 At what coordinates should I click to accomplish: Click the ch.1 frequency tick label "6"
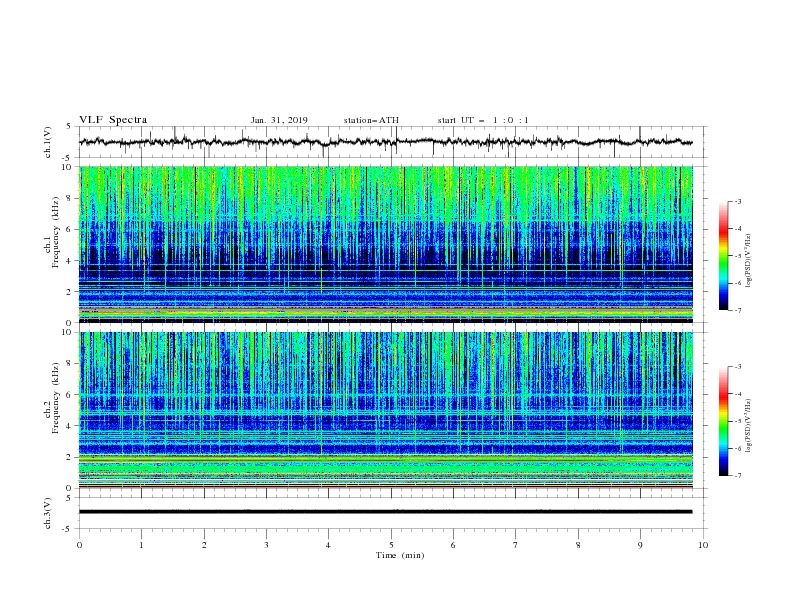tap(71, 229)
